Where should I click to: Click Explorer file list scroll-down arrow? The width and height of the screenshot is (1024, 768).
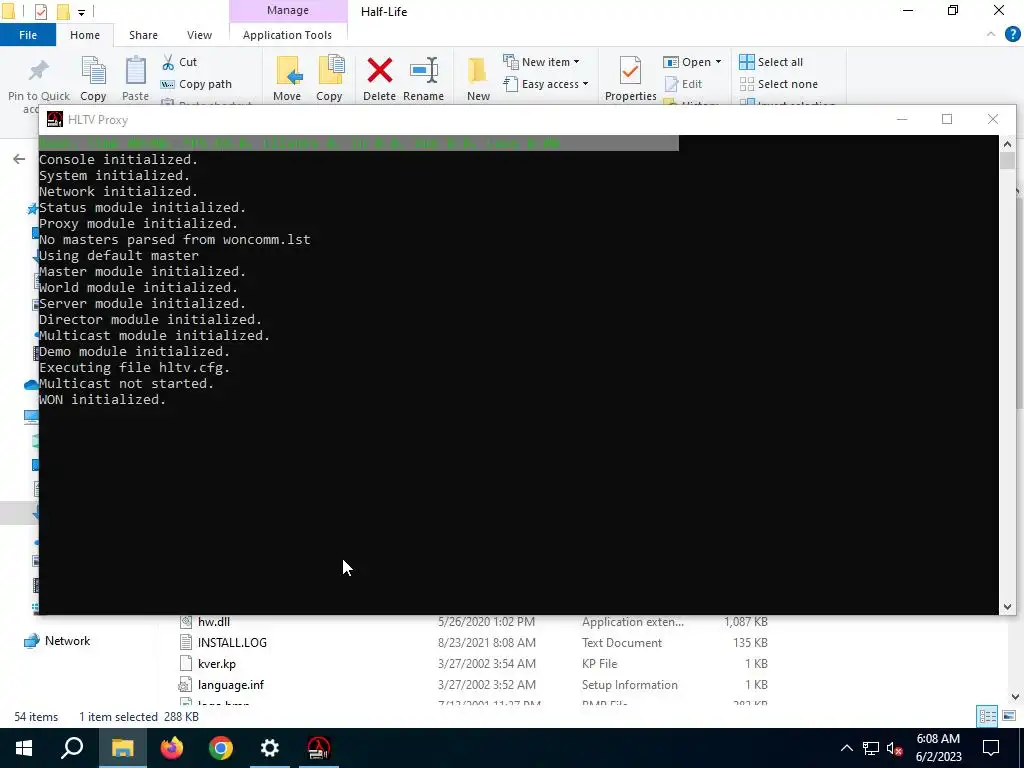point(1016,697)
